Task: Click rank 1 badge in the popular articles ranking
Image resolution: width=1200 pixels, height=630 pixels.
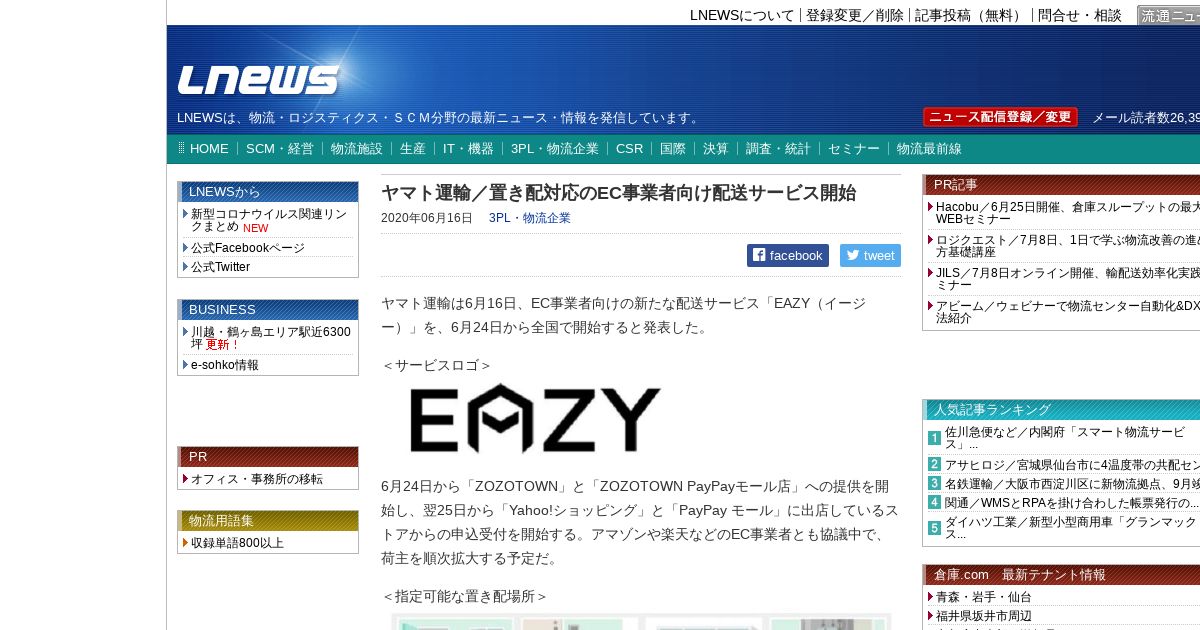Action: pos(934,438)
